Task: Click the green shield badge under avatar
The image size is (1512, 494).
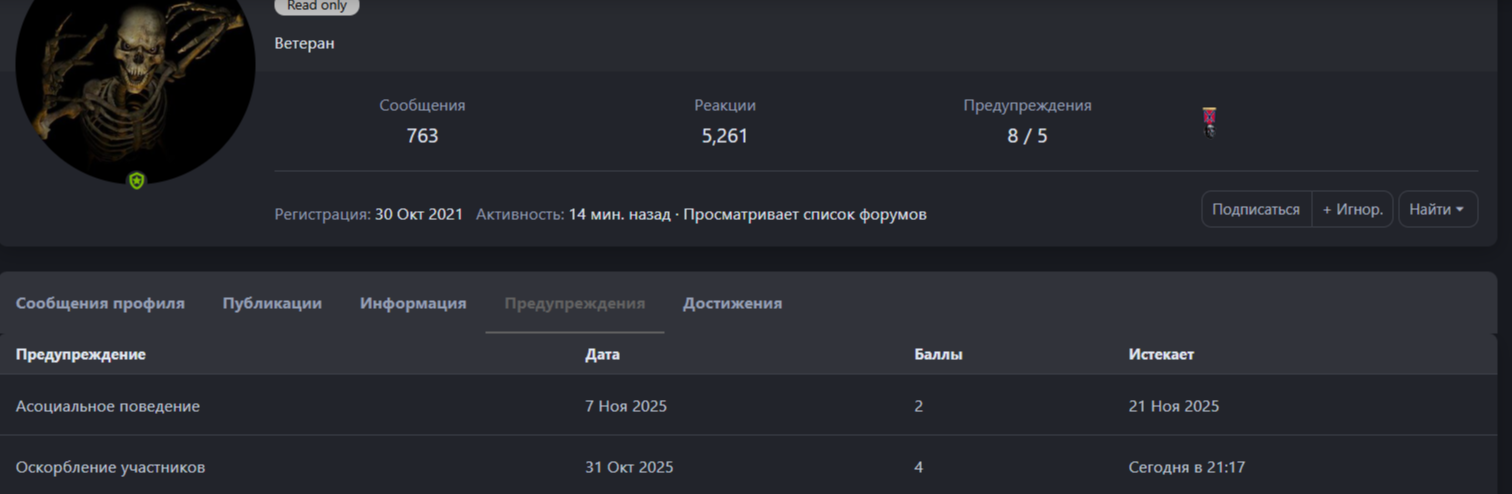Action: pyautogui.click(x=137, y=181)
